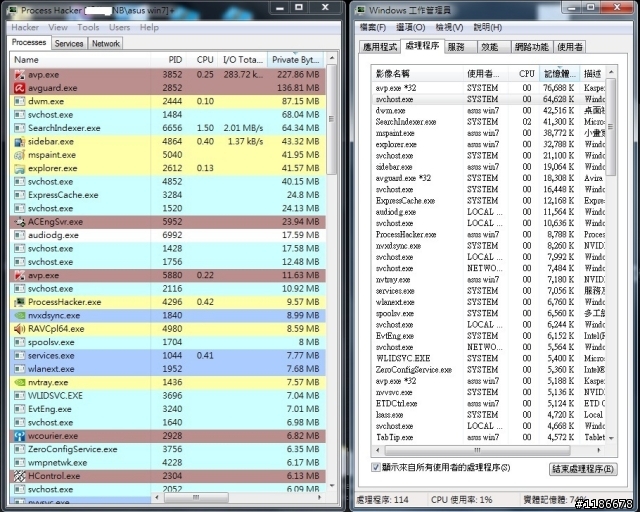Click the SearchIndexer.exe process icon
Viewport: 640px width, 512px height.
click(19, 128)
